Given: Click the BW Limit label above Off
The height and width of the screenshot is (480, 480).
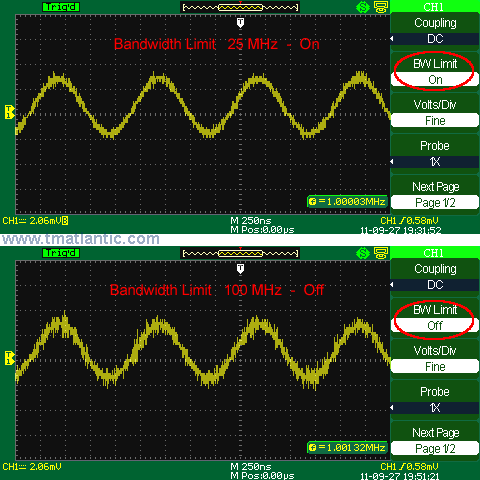Looking at the screenshot, I should pyautogui.click(x=435, y=310).
